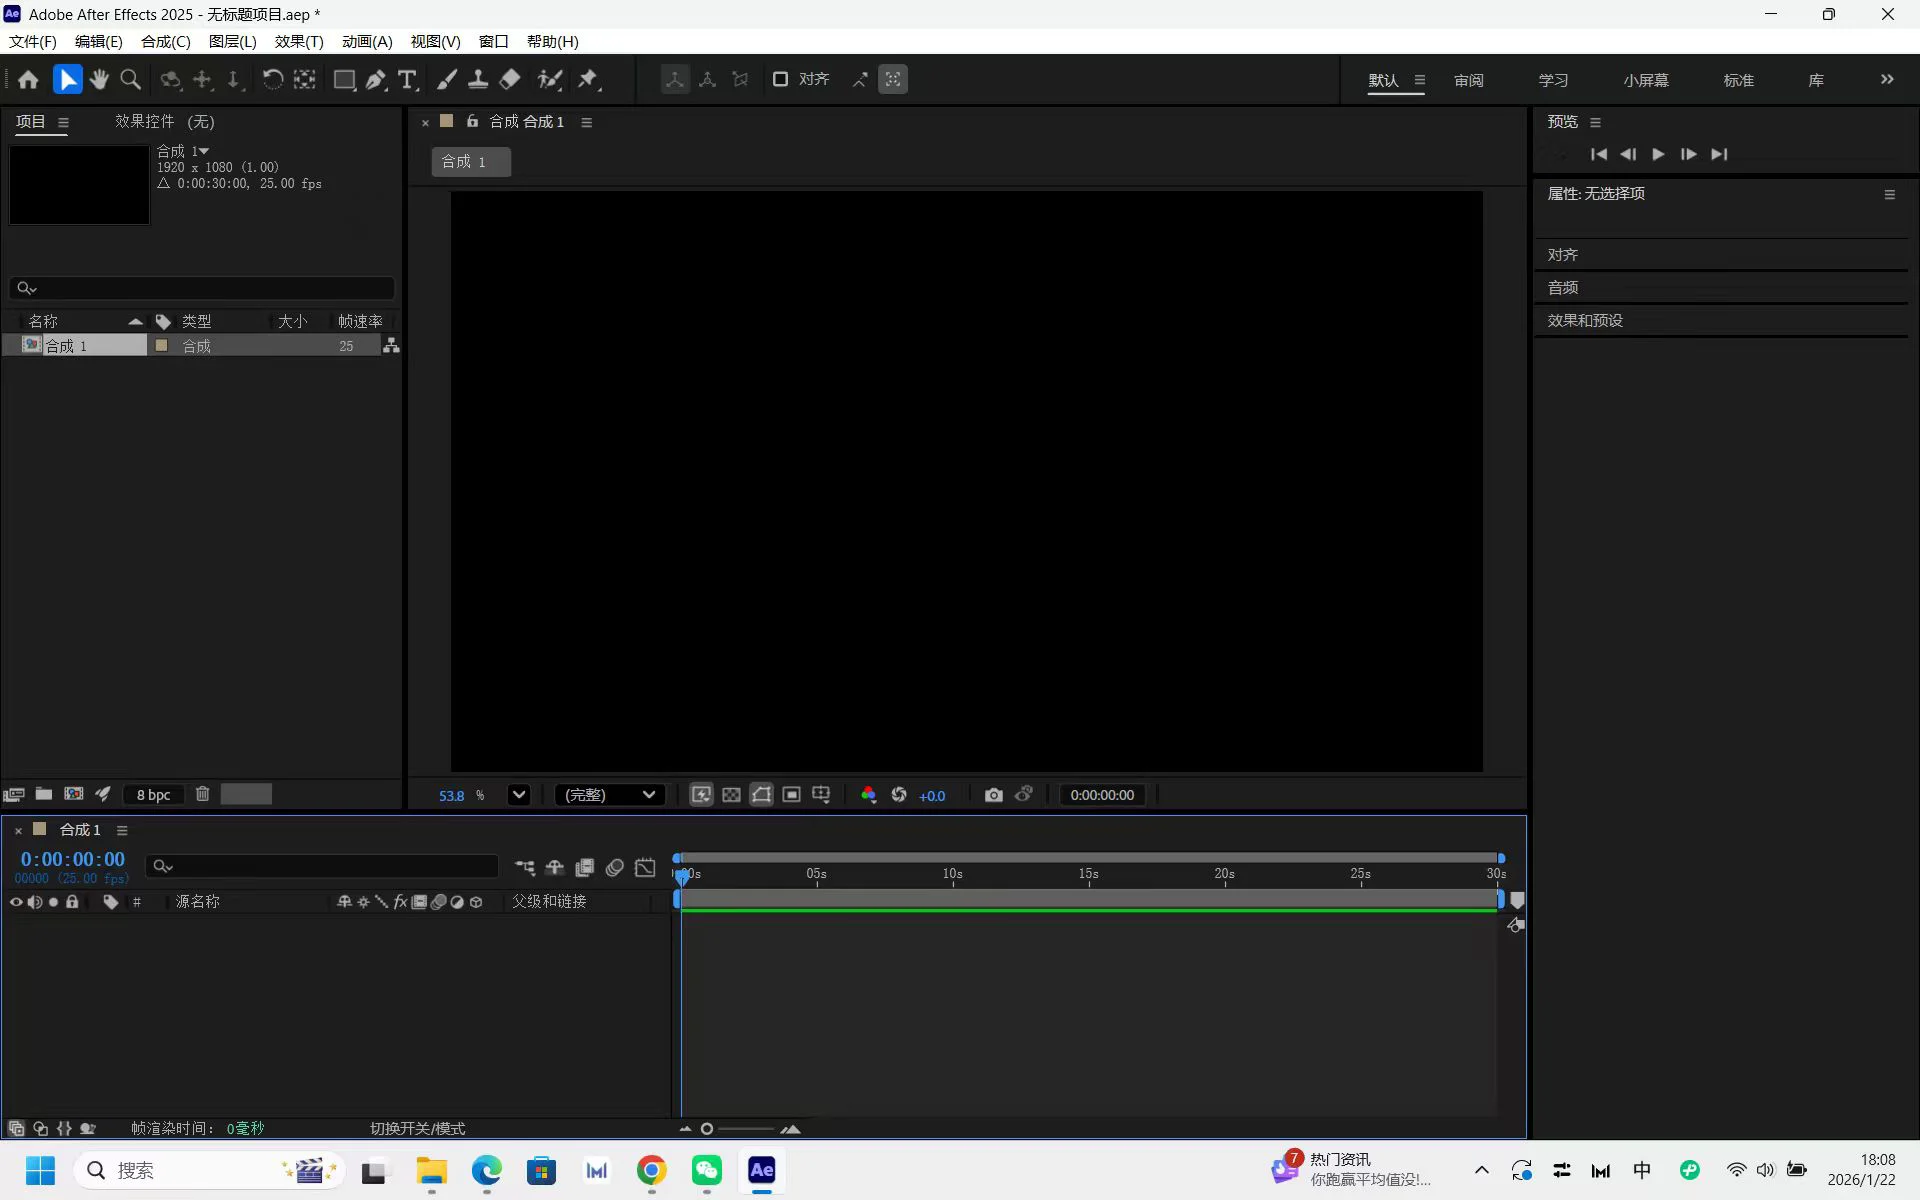Click the take snapshot camera icon
Screen dimensions: 1920x1200
(x=993, y=795)
